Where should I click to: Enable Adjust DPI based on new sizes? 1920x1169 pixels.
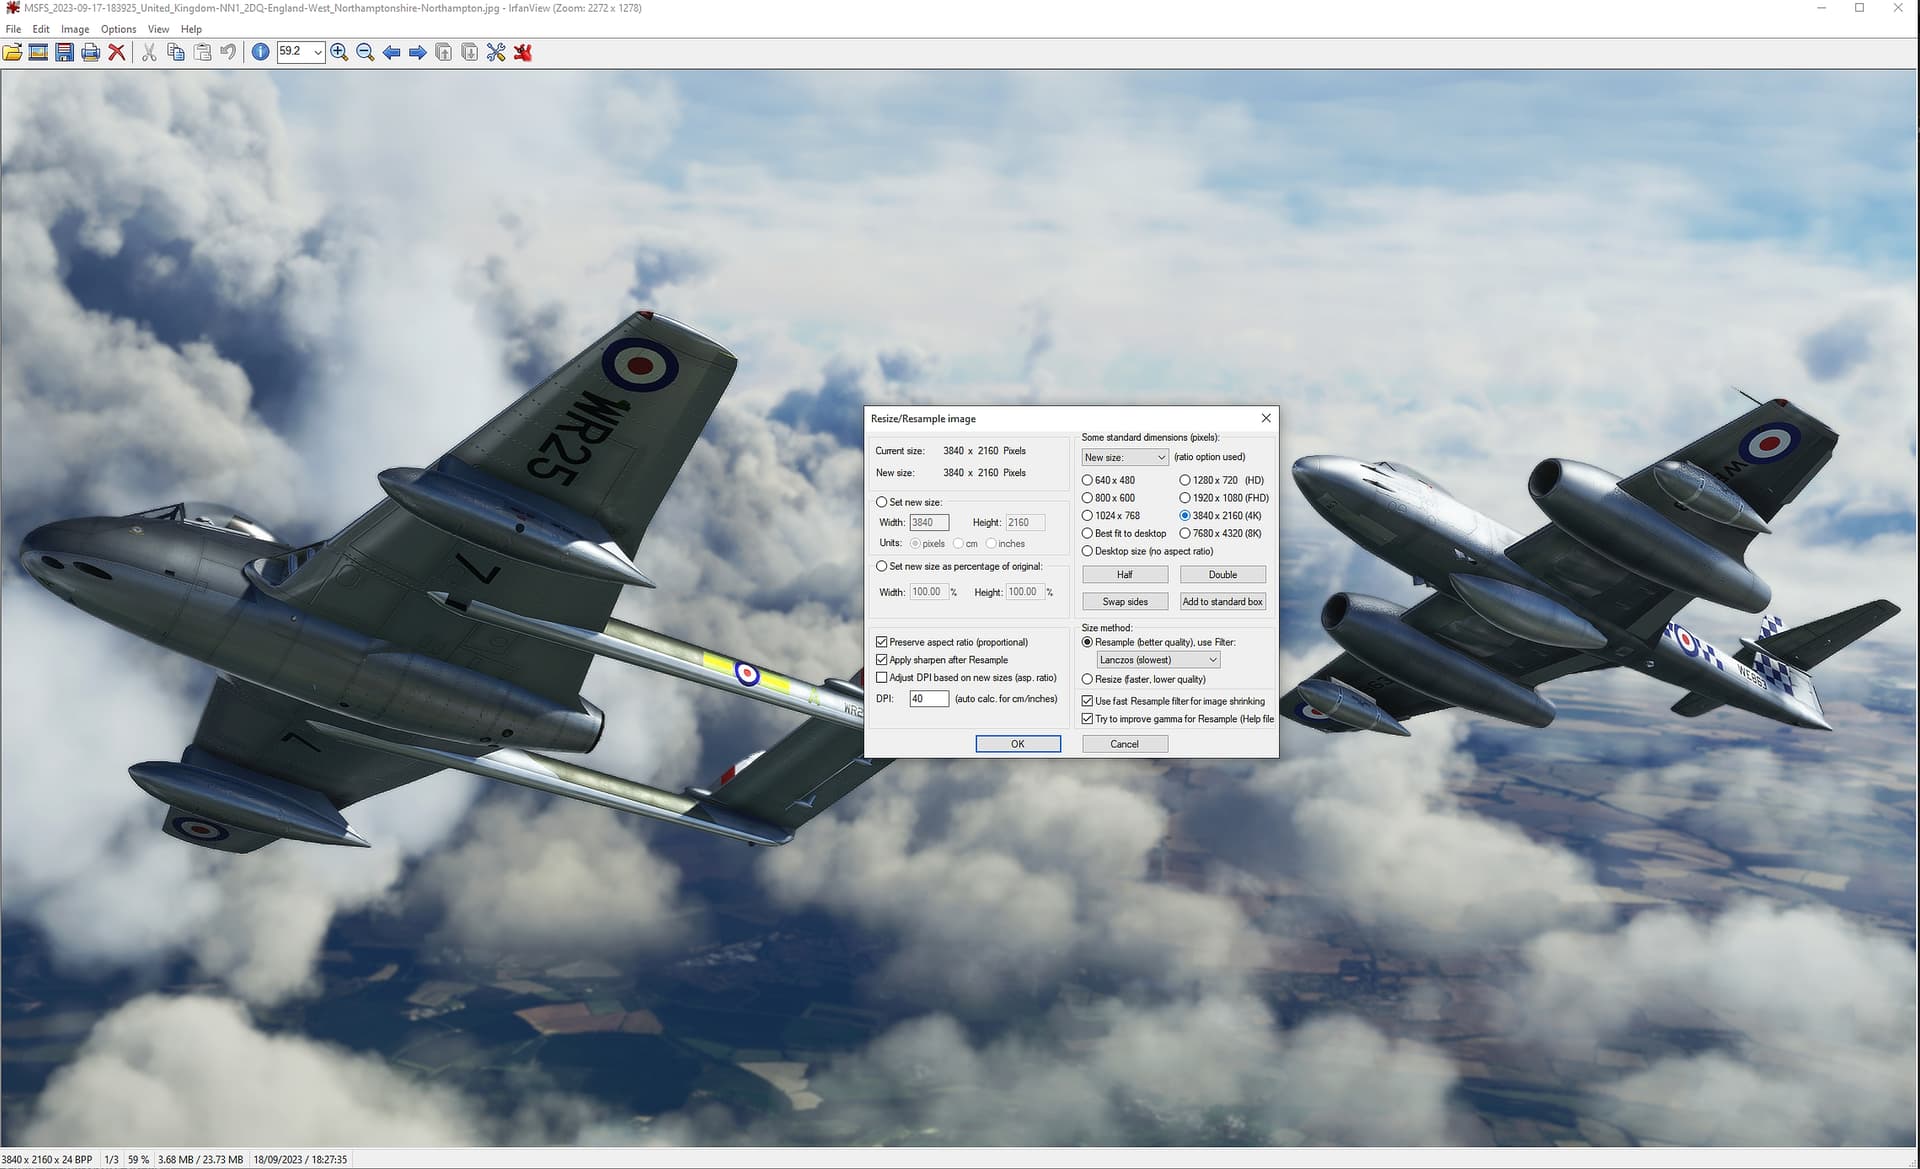(x=882, y=678)
